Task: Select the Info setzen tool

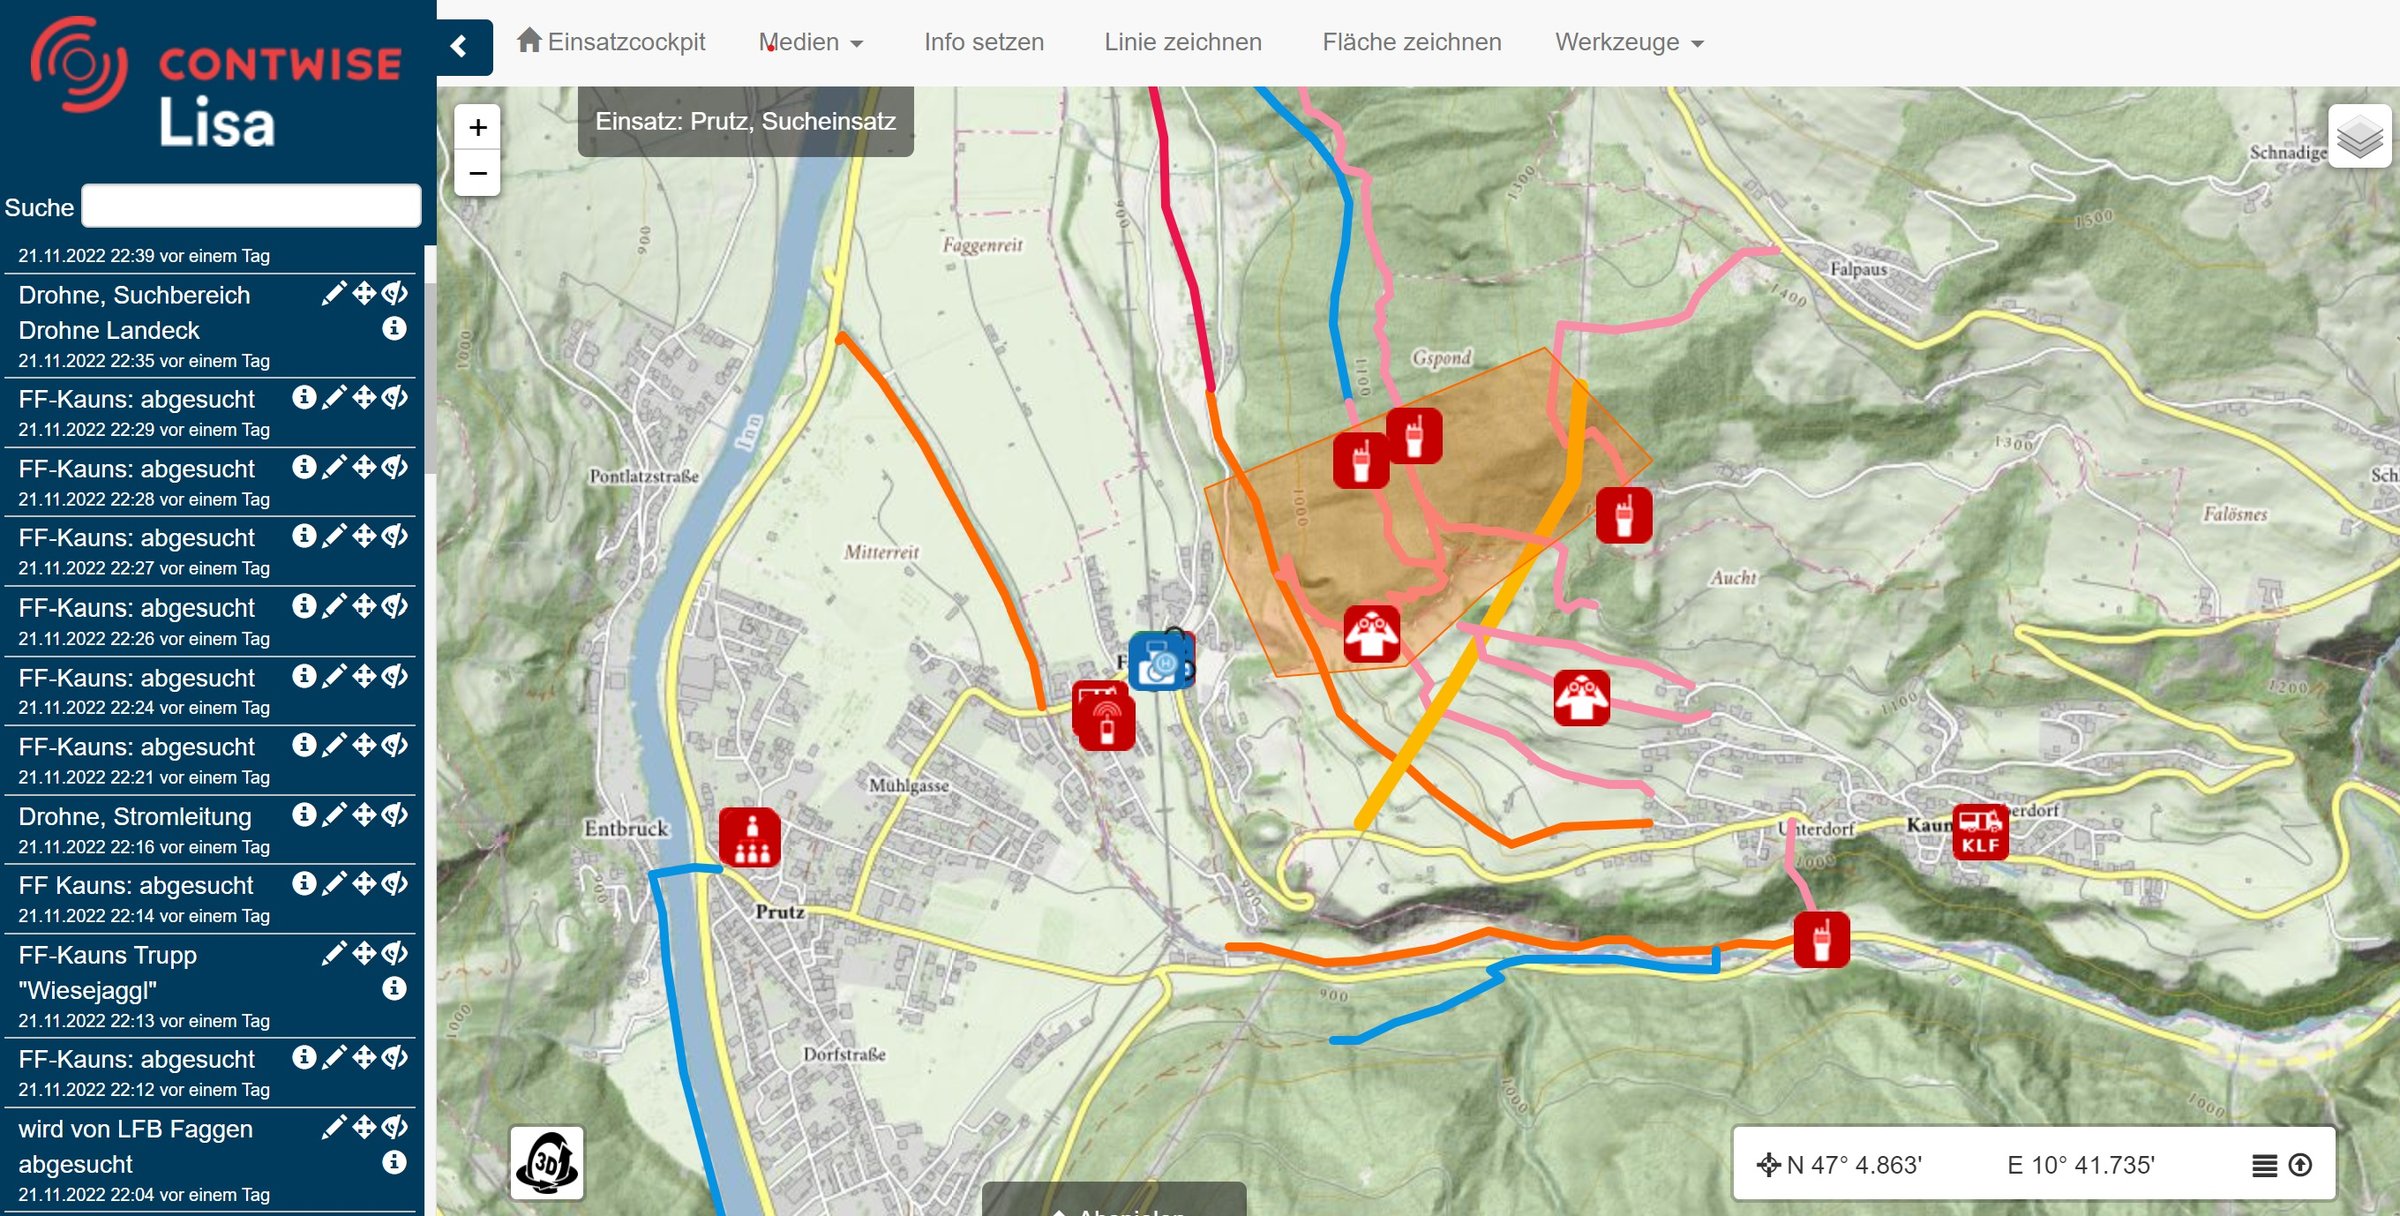Action: click(984, 42)
